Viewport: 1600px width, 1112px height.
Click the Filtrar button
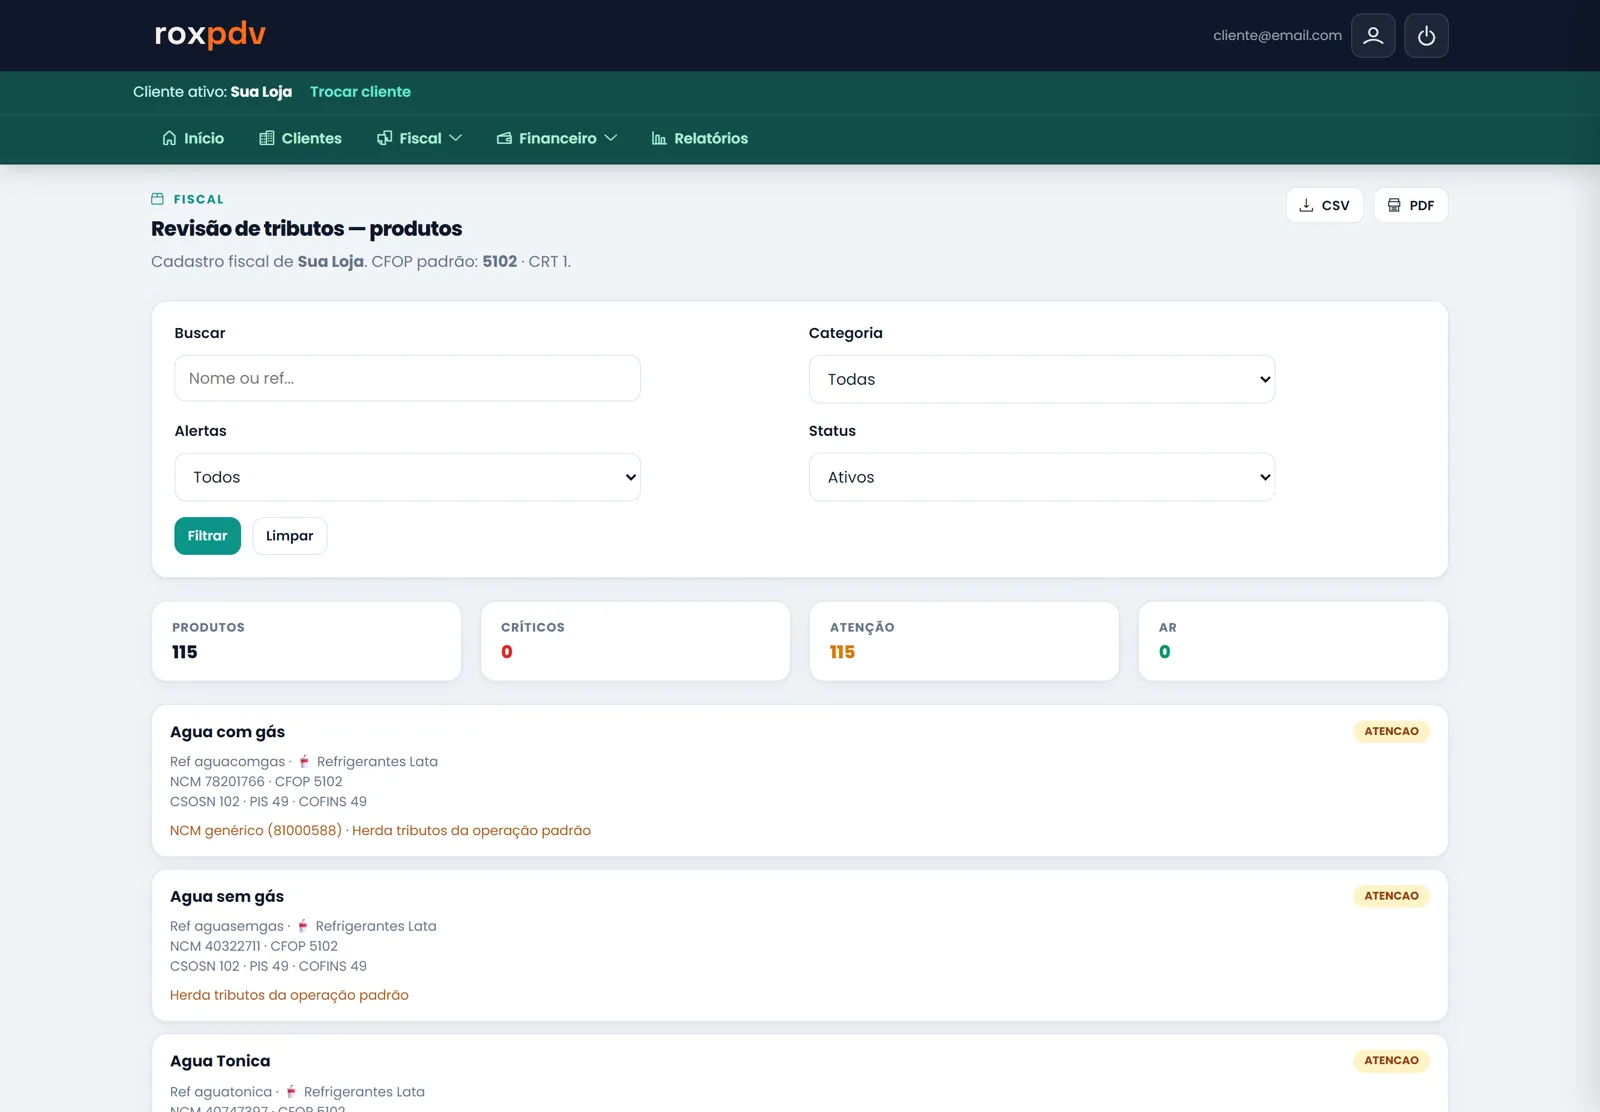207,536
